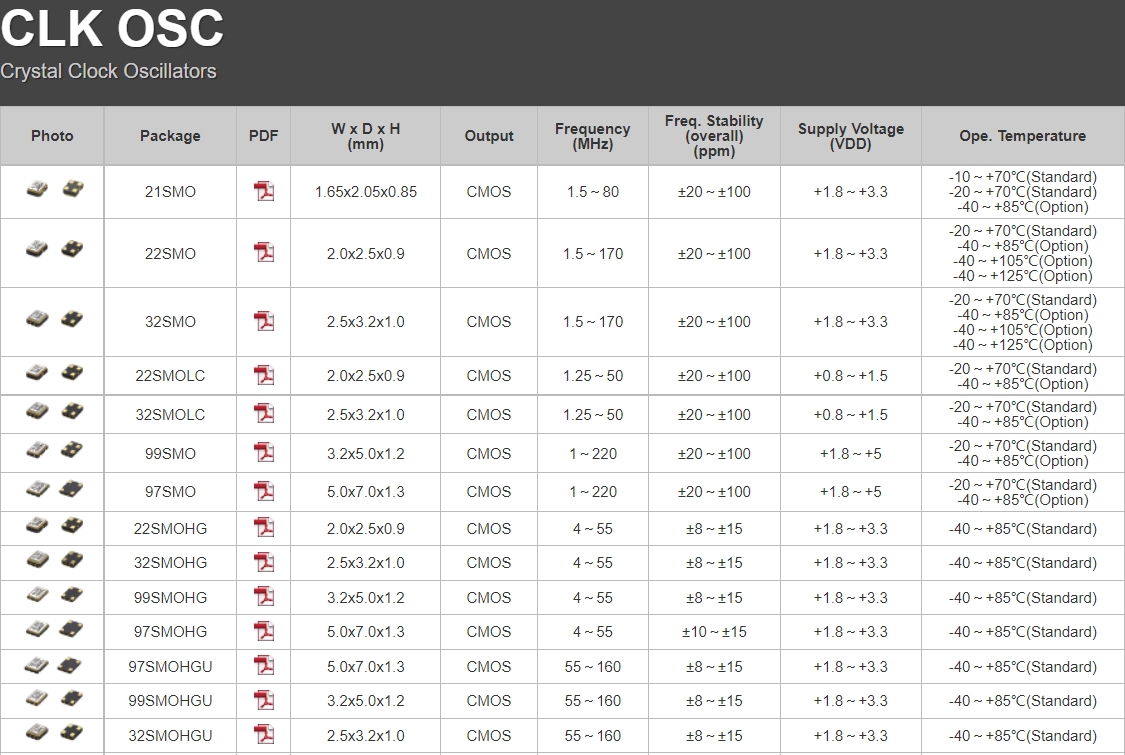This screenshot has height=755, width=1125.
Task: Open the 97SMOHG PDF file icon
Action: pos(264,631)
